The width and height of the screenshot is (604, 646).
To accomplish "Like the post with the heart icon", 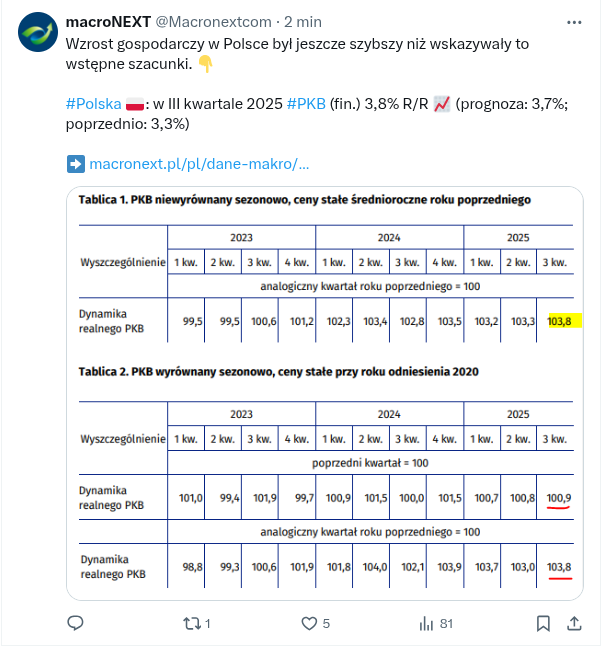I will pyautogui.click(x=311, y=623).
